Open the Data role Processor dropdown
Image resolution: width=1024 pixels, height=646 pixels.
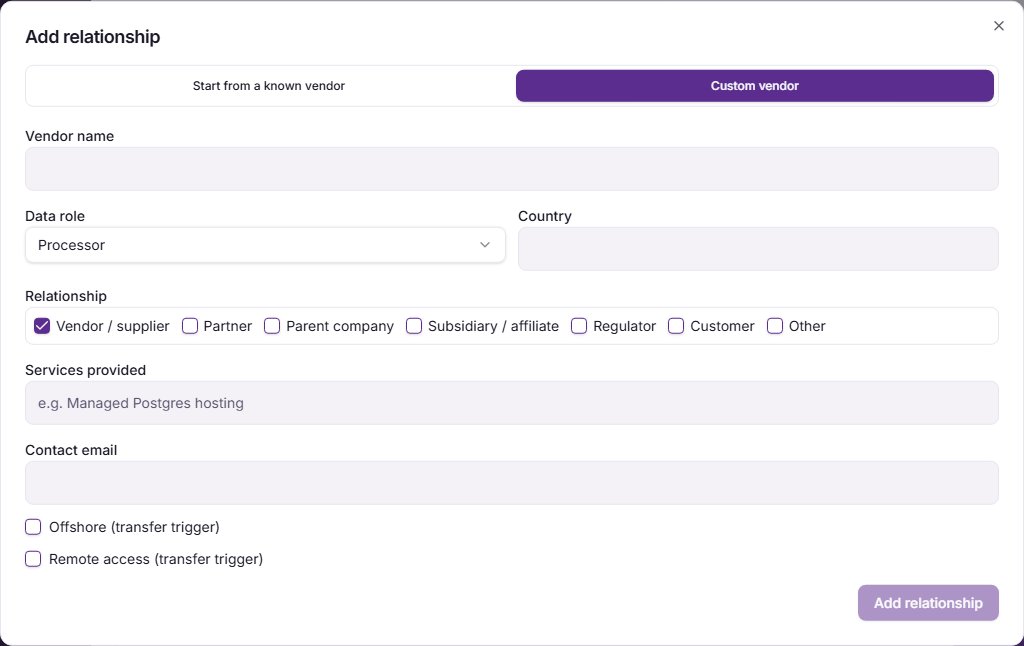tap(265, 245)
